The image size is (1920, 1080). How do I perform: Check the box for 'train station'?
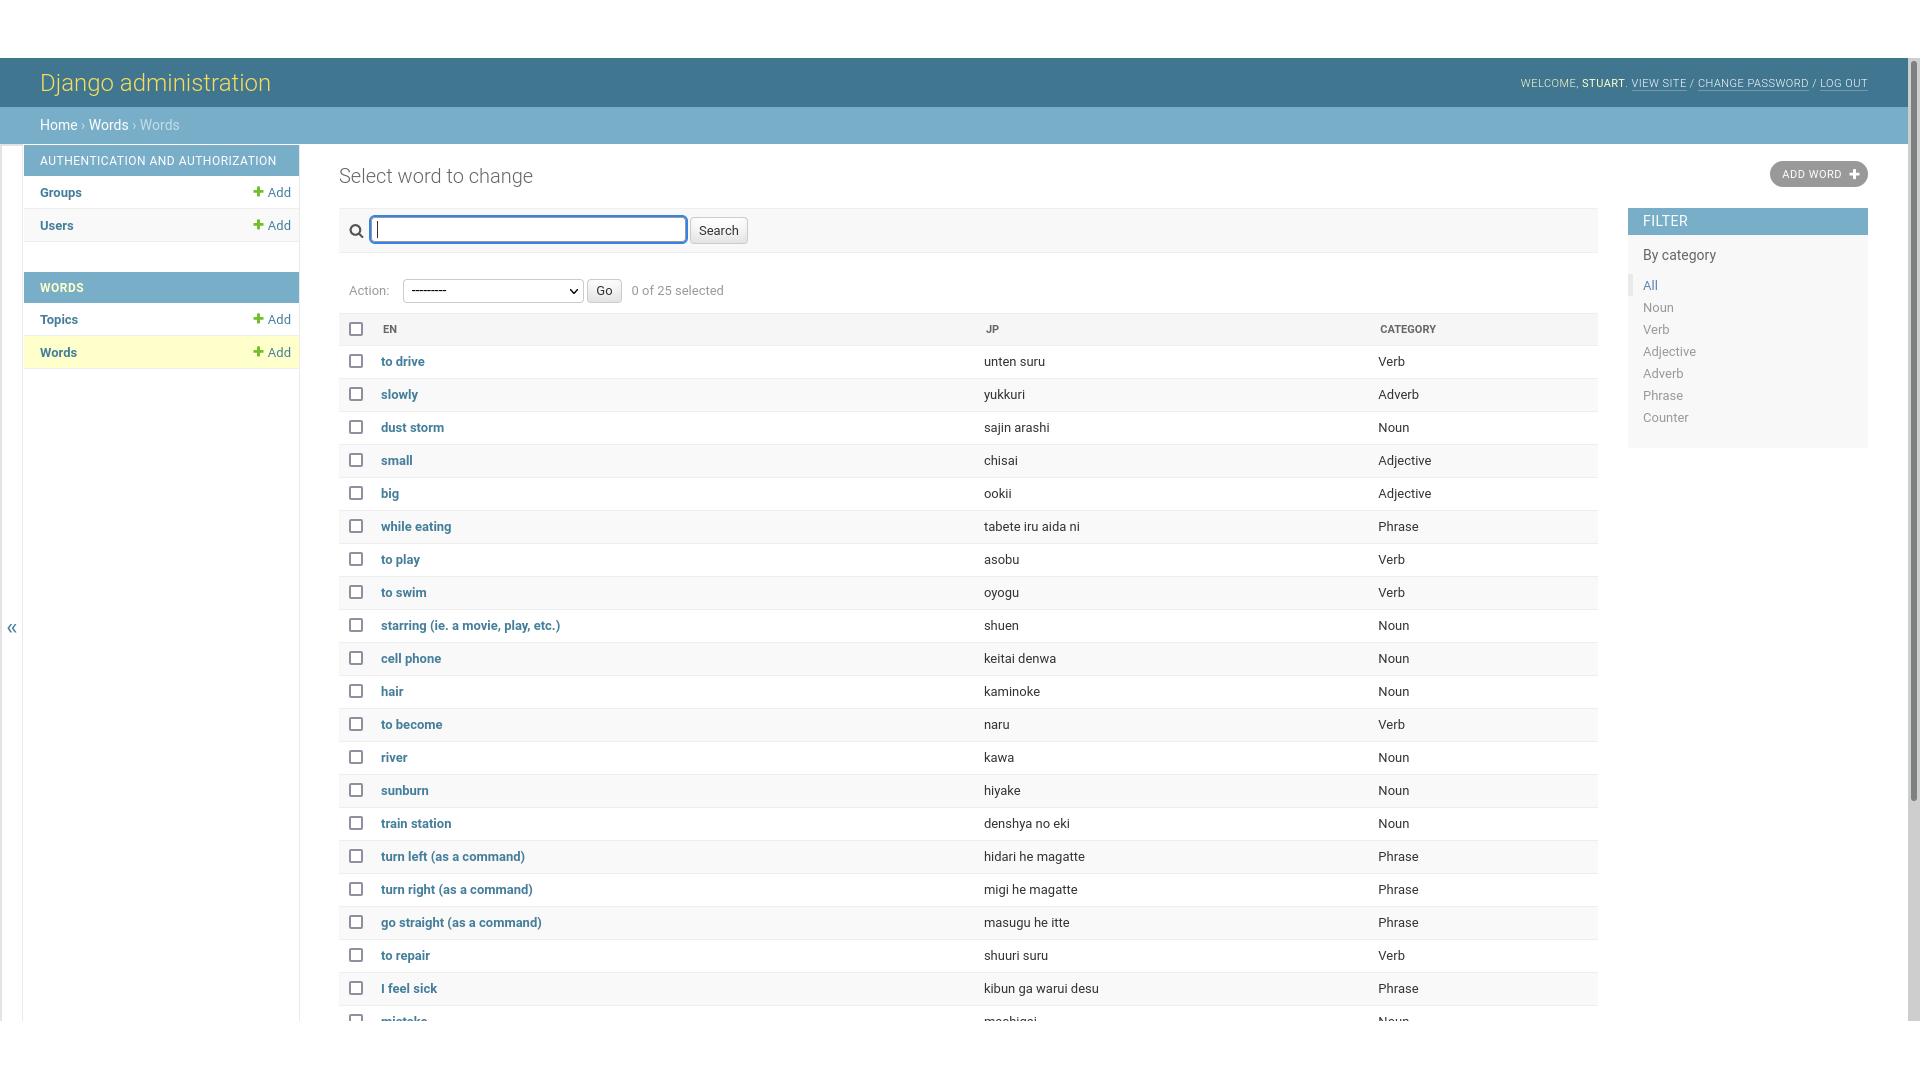pos(356,823)
